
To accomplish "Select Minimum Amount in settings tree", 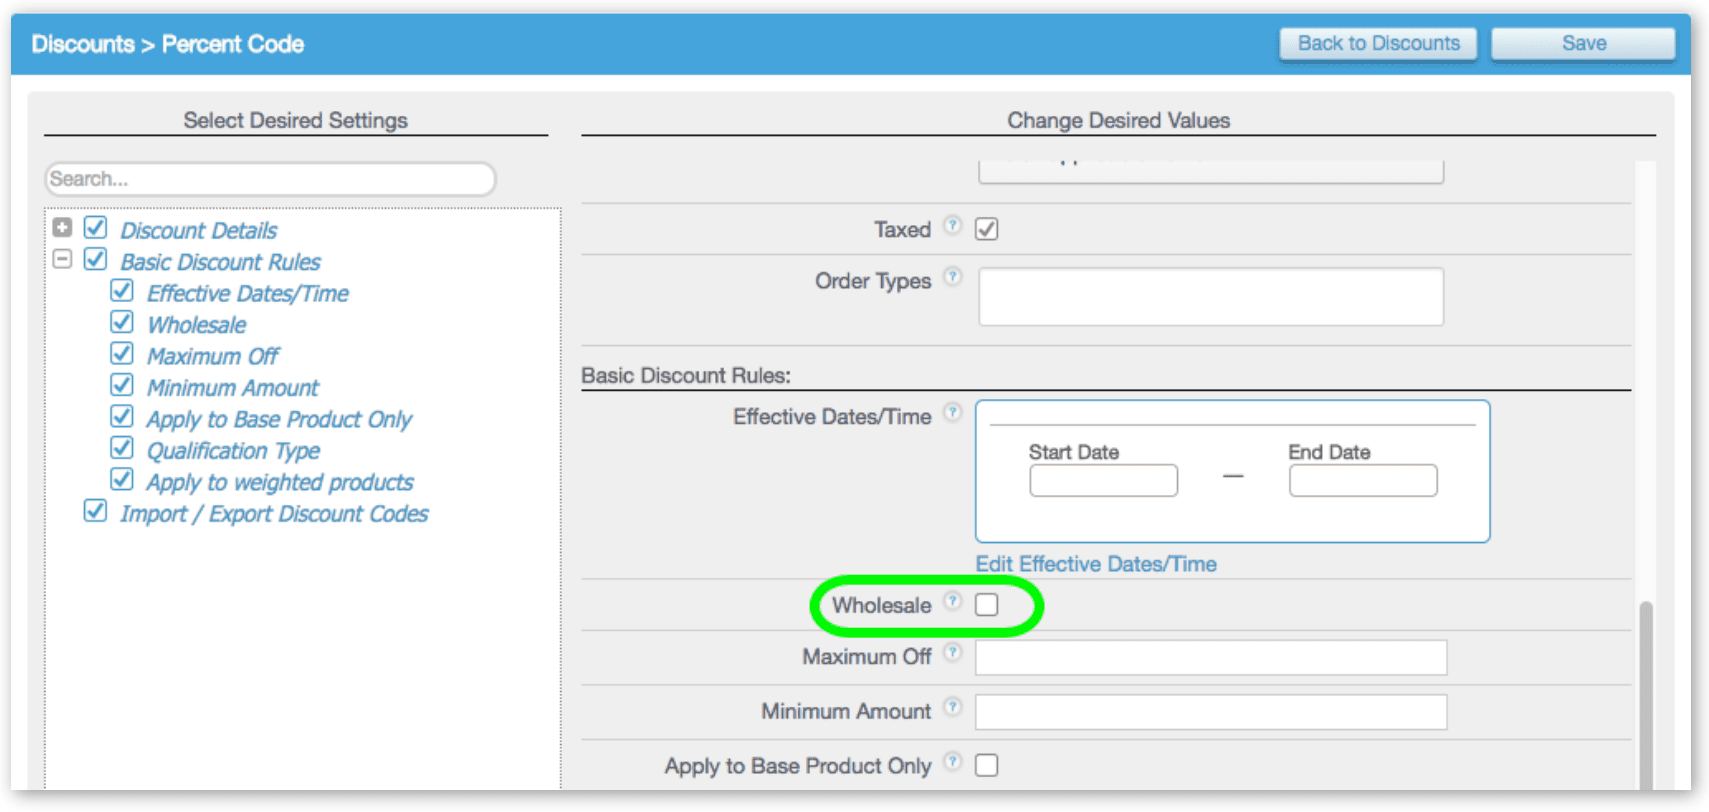I will point(233,388).
